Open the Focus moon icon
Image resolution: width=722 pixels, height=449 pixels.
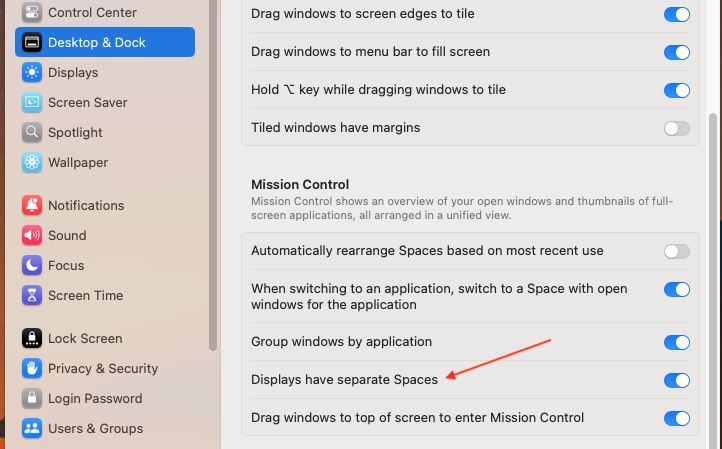(x=32, y=265)
